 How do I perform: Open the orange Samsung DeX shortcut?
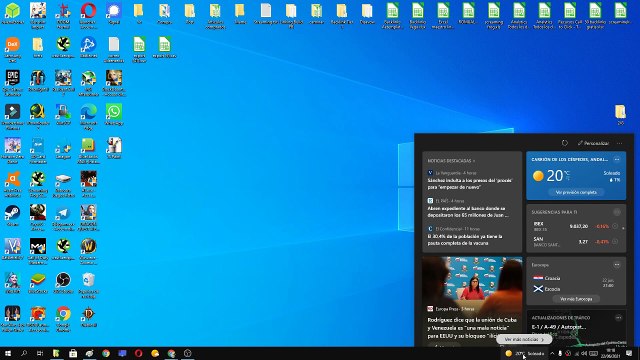(x=13, y=49)
